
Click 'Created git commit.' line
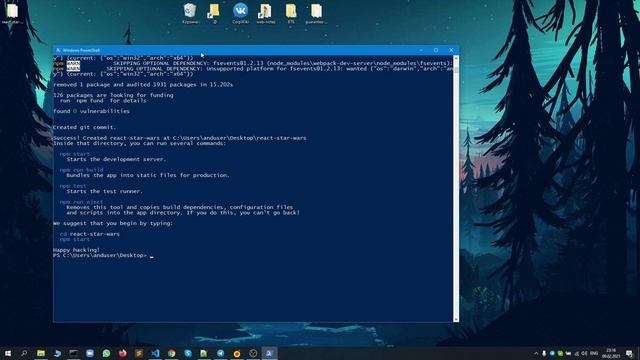(84, 127)
